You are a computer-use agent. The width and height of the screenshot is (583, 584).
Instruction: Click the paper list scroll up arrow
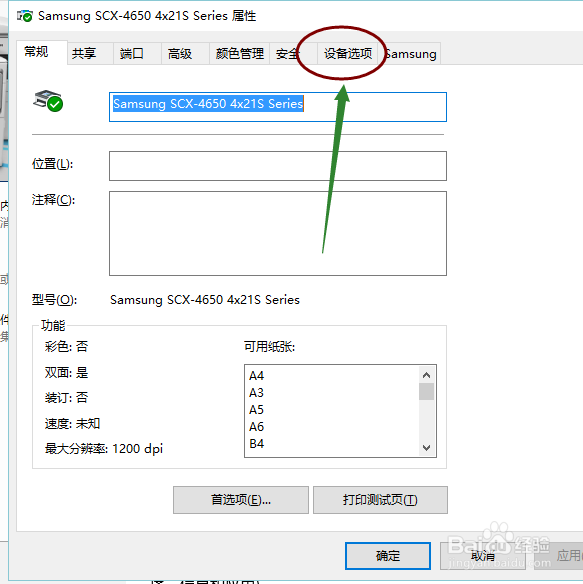[427, 375]
